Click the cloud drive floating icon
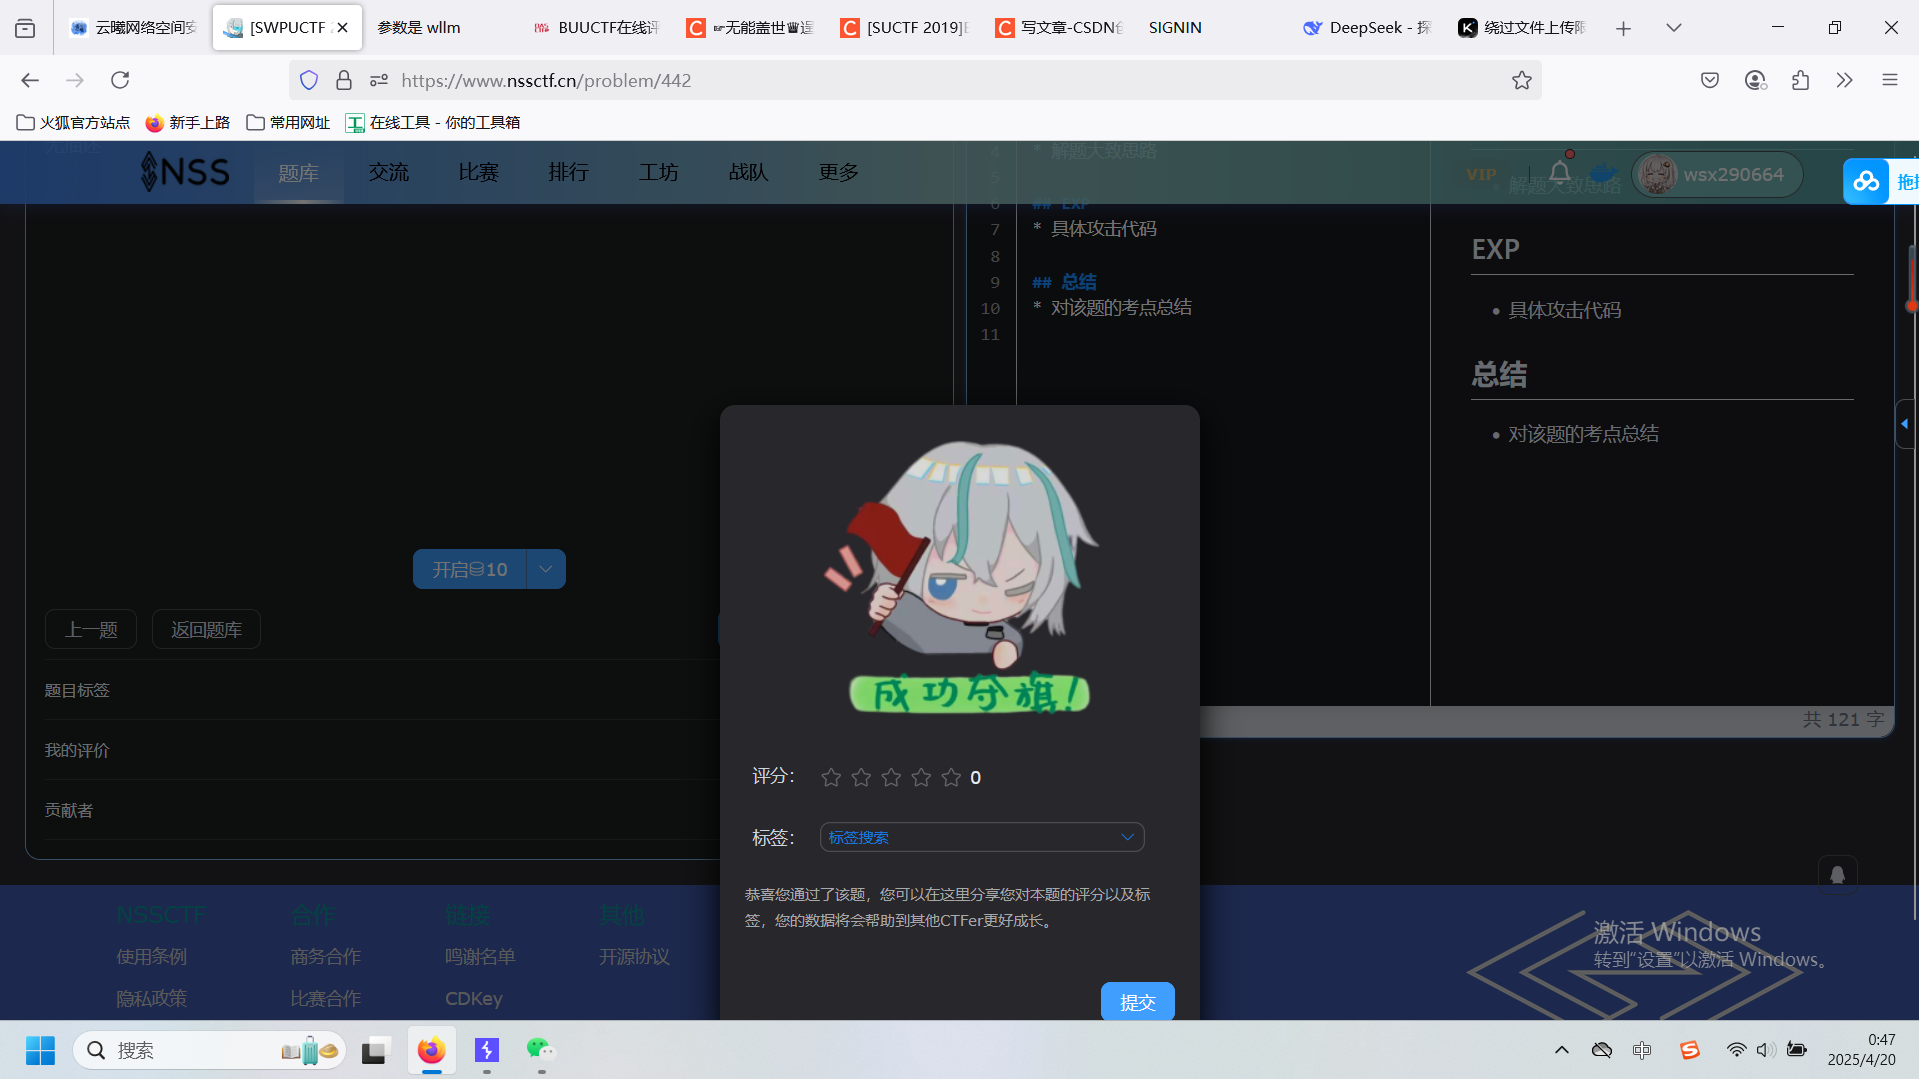This screenshot has width=1919, height=1079. pyautogui.click(x=1866, y=181)
